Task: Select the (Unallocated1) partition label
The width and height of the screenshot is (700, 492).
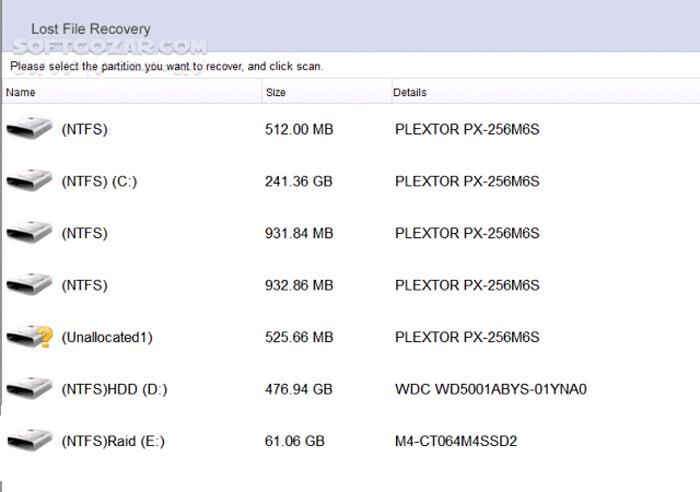Action: pyautogui.click(x=107, y=337)
